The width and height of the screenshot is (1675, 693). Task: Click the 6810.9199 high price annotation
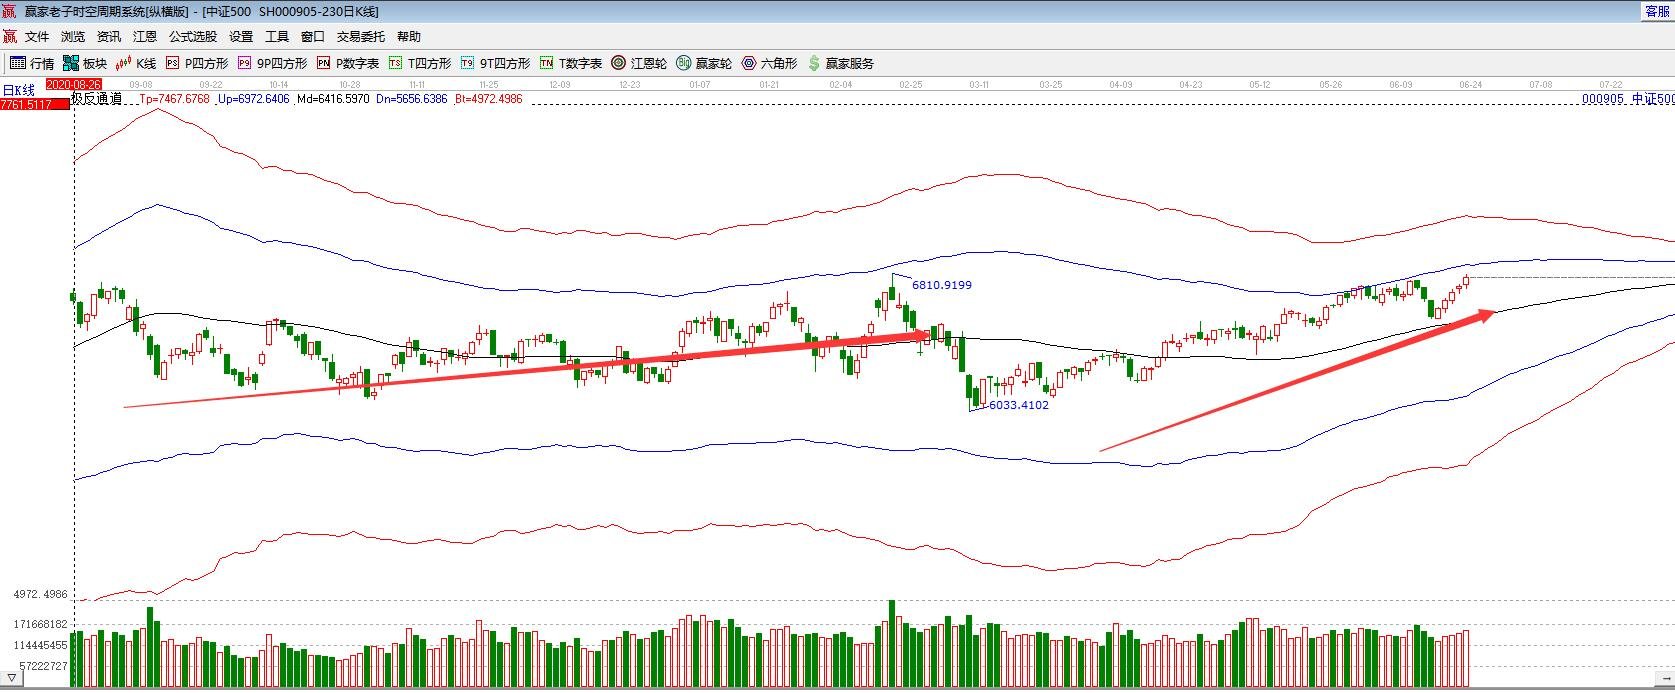pos(942,285)
